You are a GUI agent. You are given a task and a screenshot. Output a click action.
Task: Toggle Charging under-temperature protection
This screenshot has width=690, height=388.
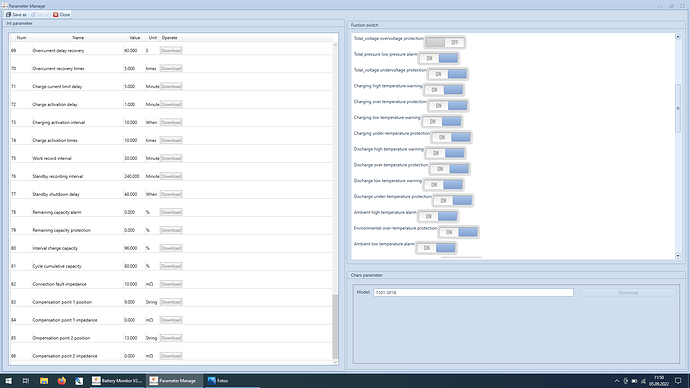point(451,137)
